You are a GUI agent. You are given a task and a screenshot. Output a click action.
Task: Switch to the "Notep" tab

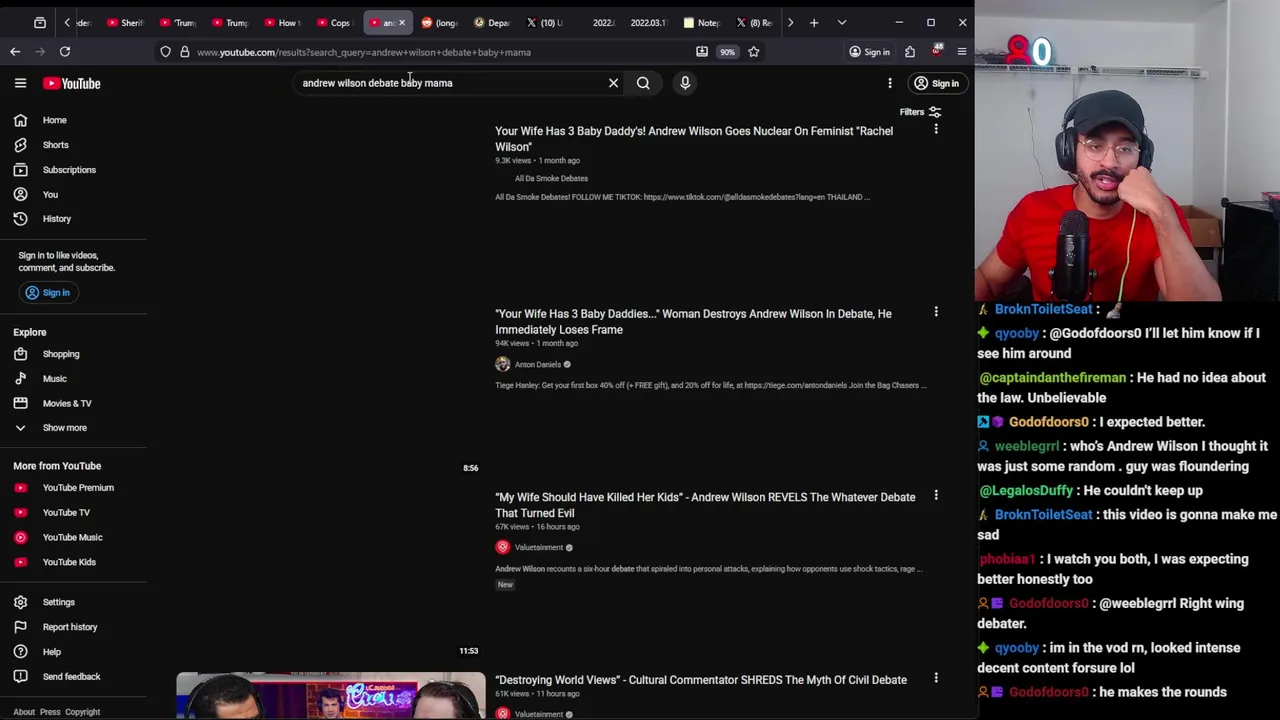tap(702, 23)
